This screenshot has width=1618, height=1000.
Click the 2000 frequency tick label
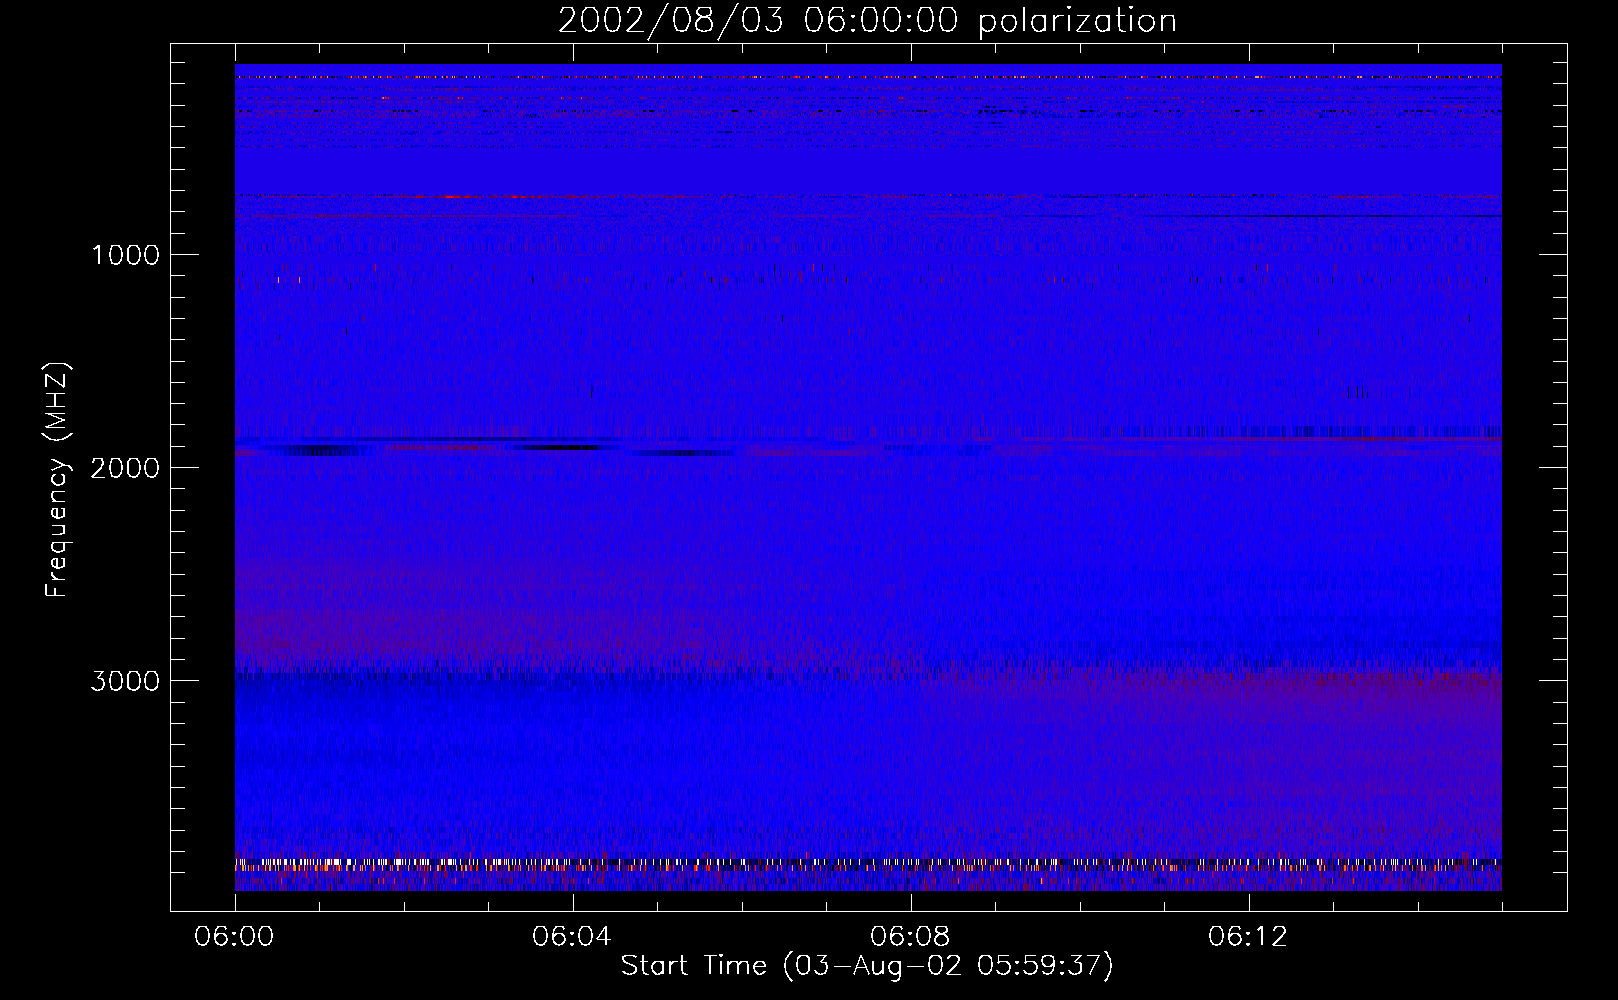click(x=125, y=468)
